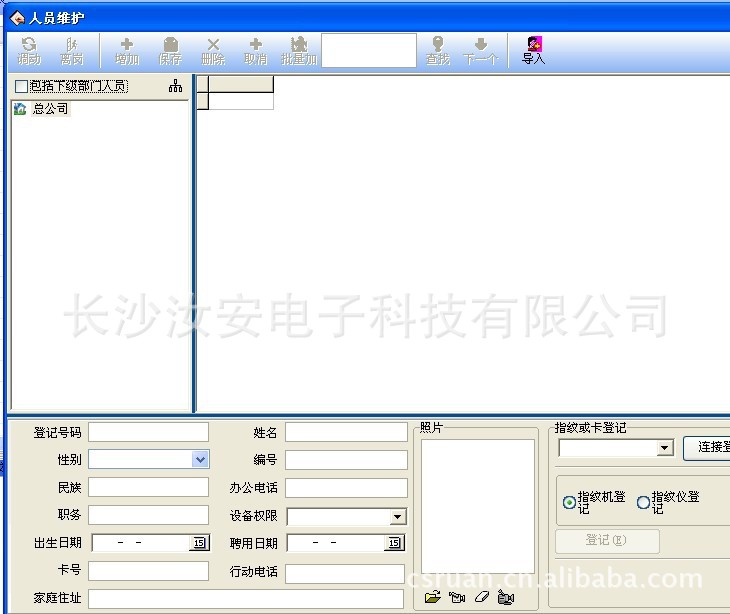This screenshot has width=730, height=614.
Task: Click the 调动 (transfer) toolbar icon
Action: point(29,51)
